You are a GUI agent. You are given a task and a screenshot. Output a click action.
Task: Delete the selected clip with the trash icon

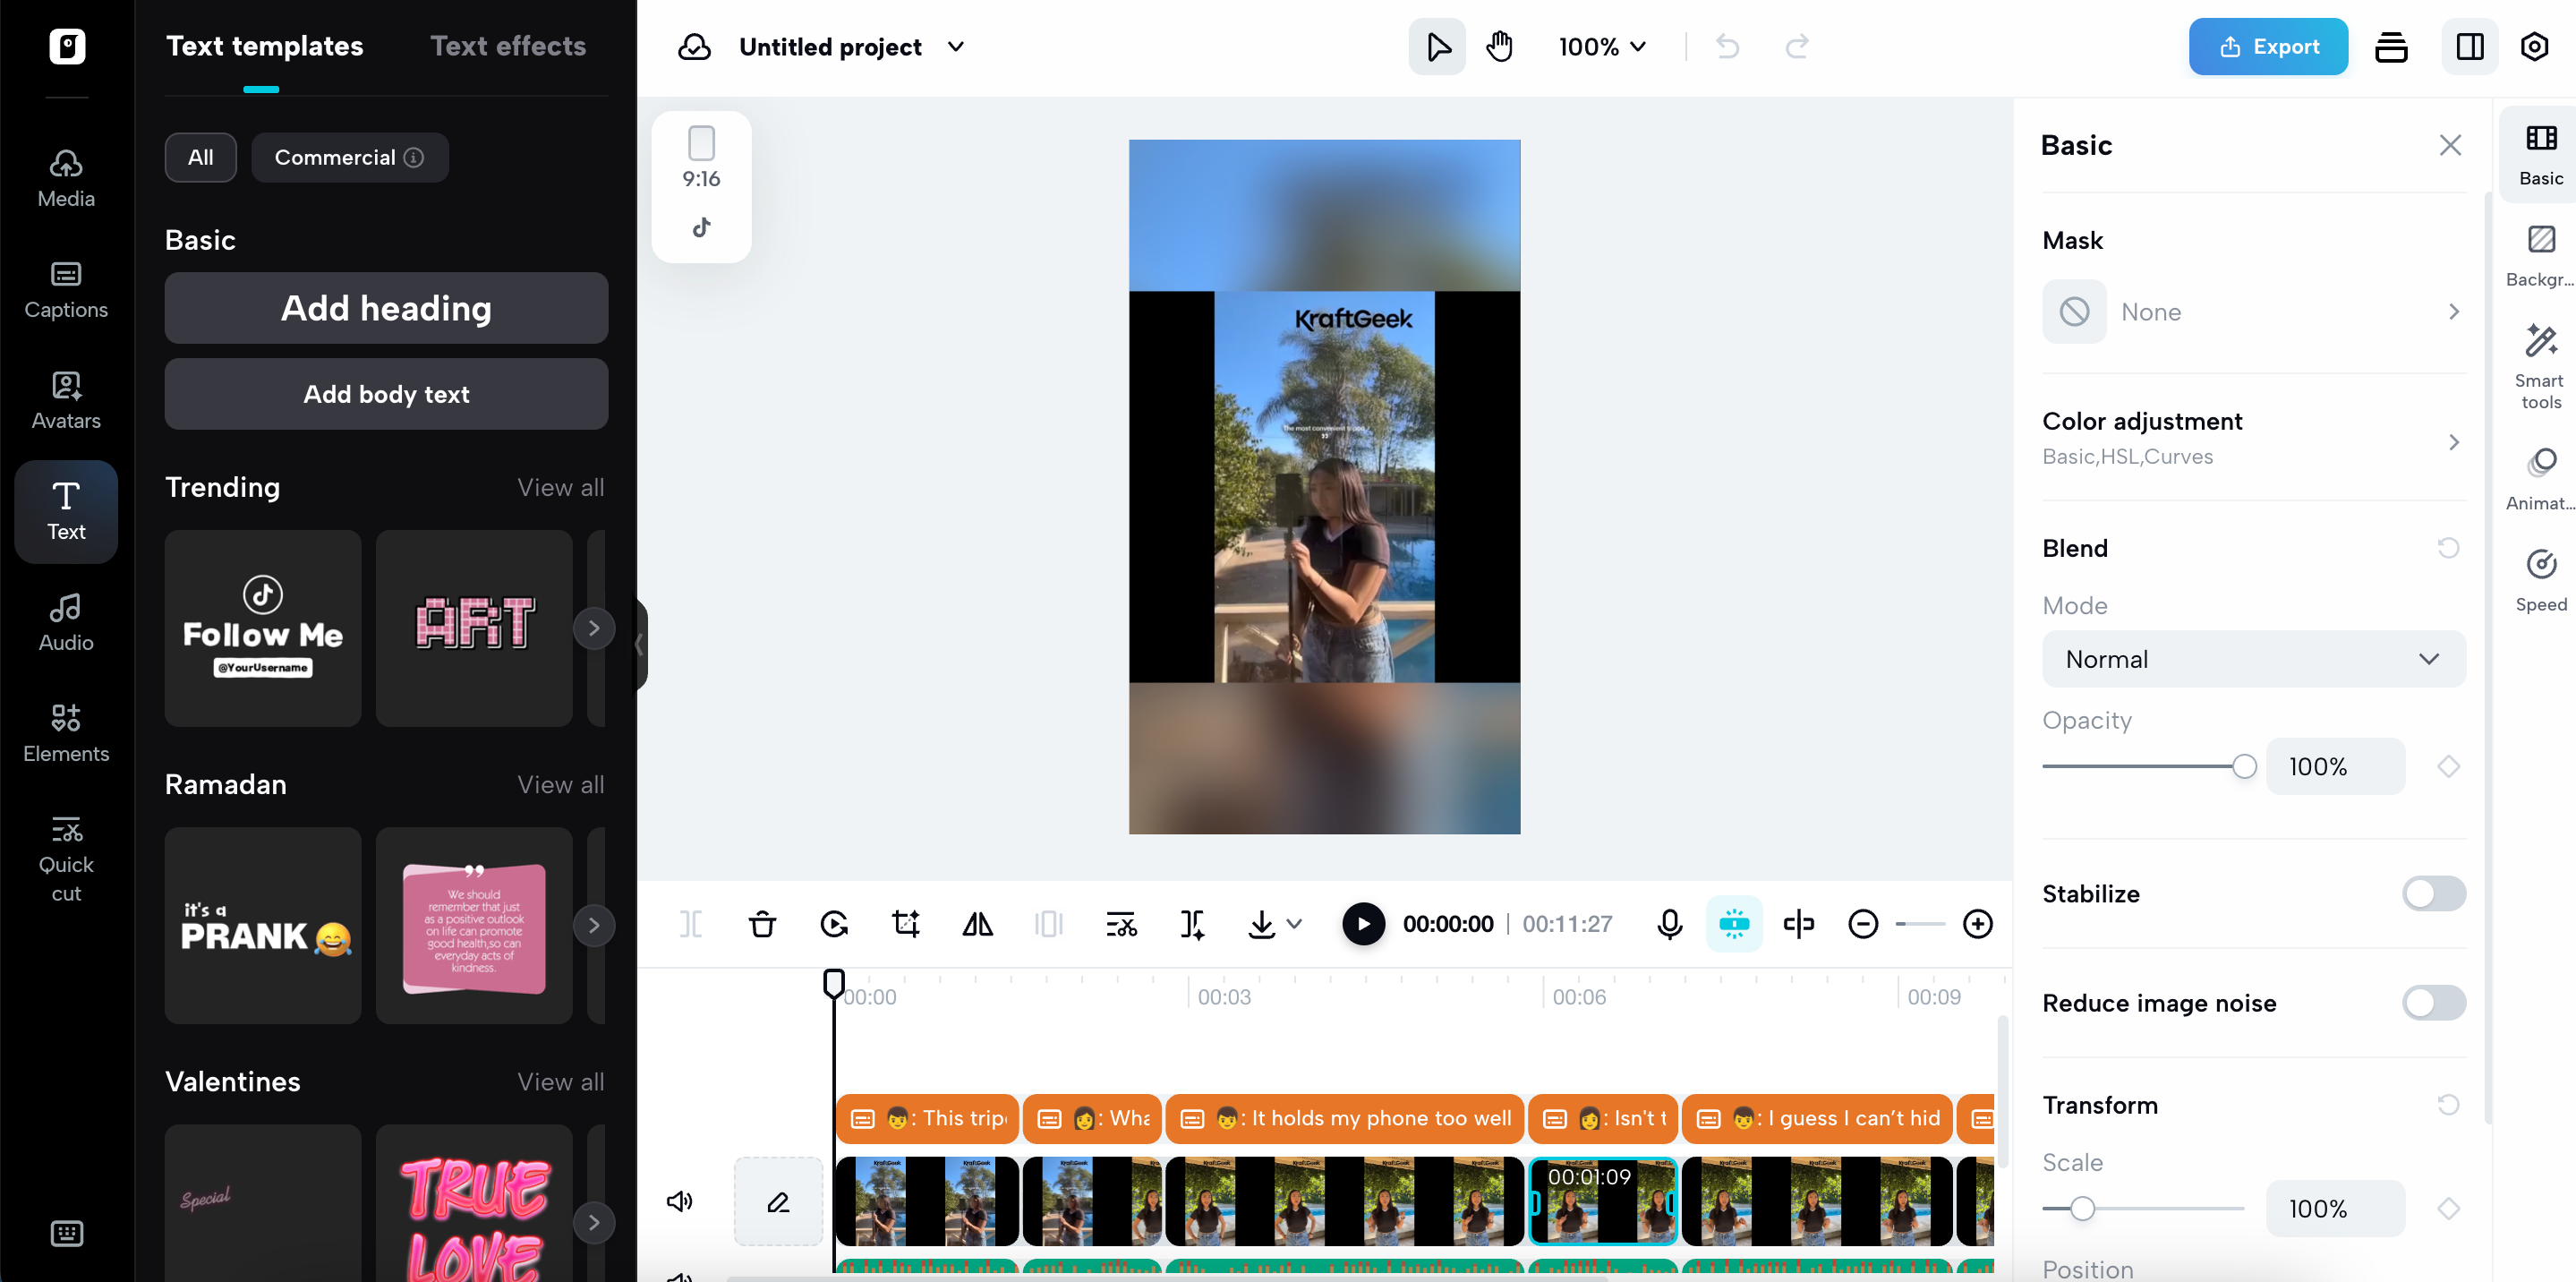click(x=762, y=923)
